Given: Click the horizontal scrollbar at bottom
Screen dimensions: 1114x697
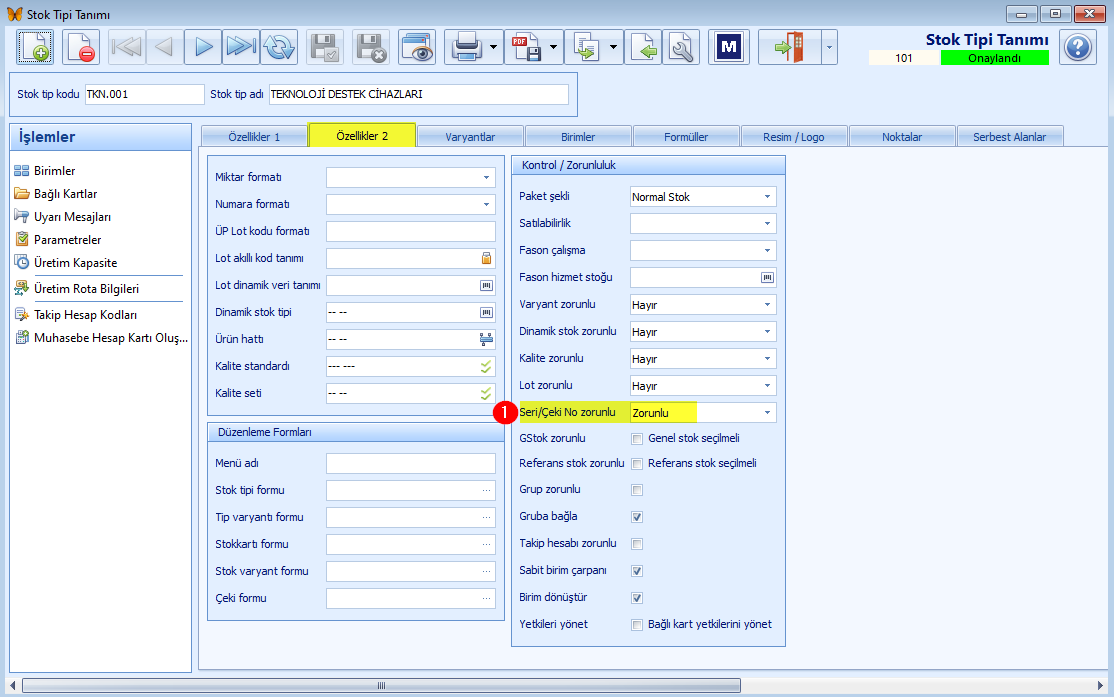Looking at the screenshot, I should point(382,686).
